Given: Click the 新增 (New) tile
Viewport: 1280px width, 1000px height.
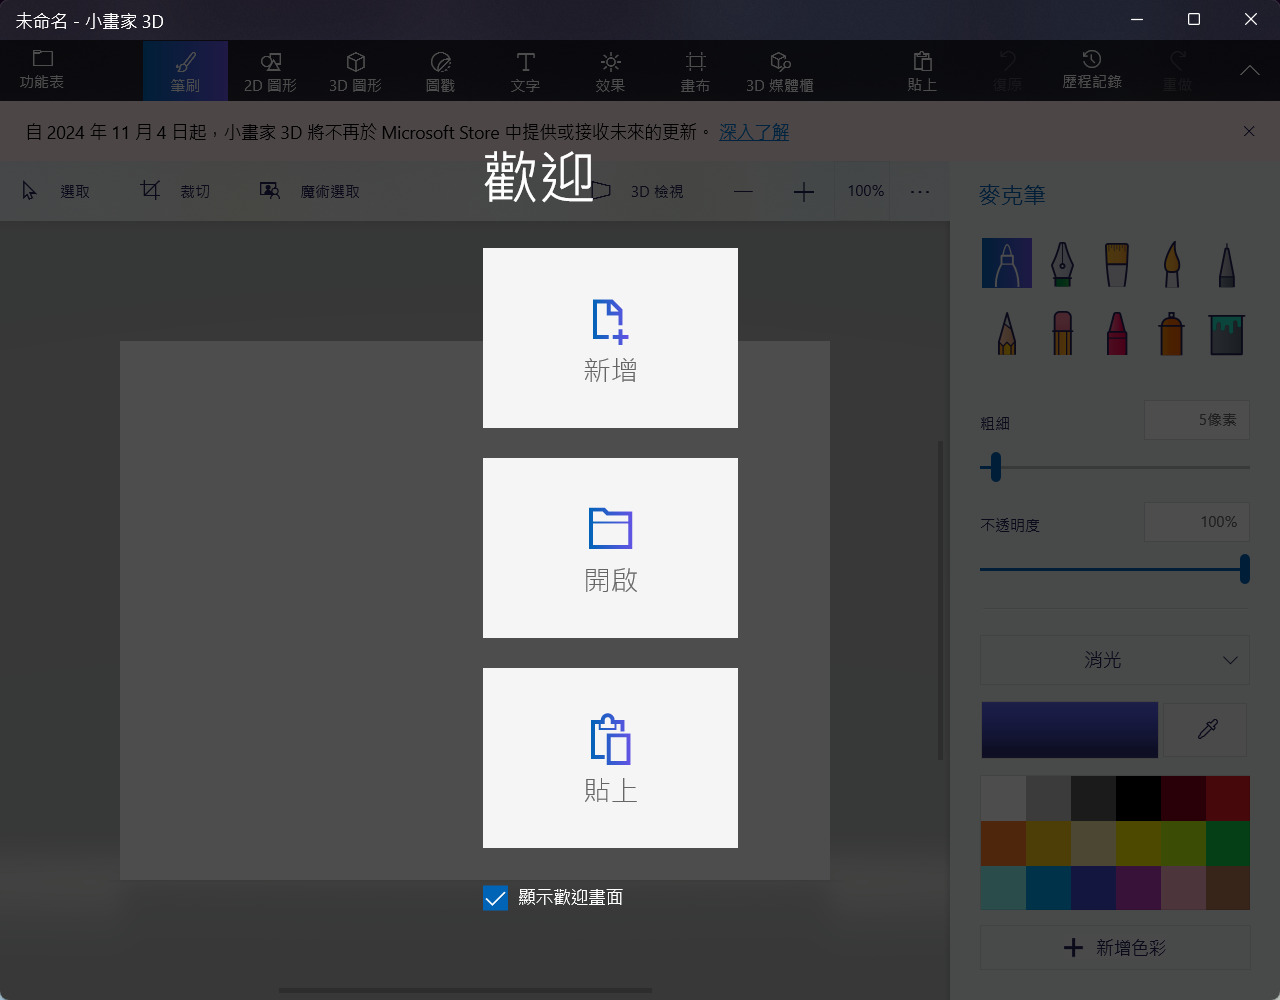Looking at the screenshot, I should (610, 338).
